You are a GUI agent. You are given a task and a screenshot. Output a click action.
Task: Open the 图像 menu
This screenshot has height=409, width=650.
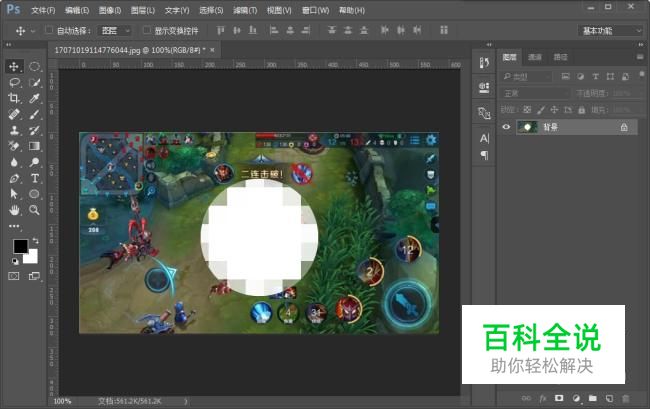(x=110, y=10)
